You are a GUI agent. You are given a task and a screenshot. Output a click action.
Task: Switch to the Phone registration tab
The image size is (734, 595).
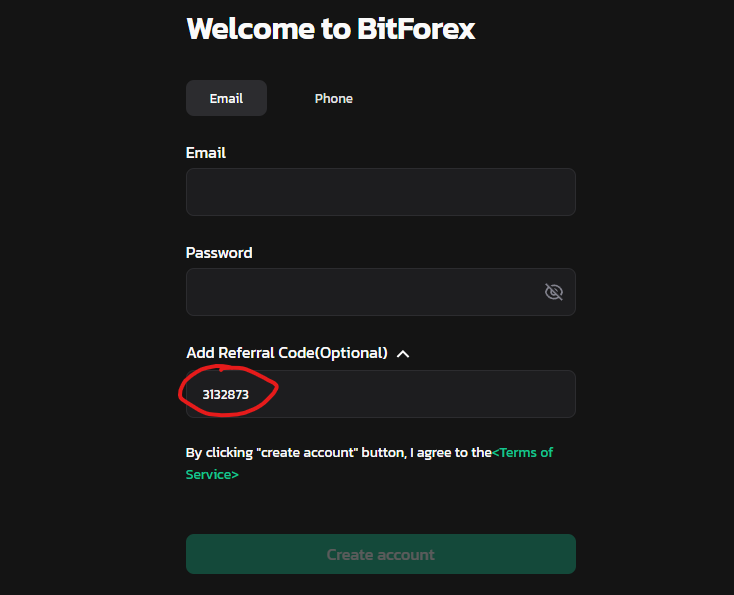[333, 98]
